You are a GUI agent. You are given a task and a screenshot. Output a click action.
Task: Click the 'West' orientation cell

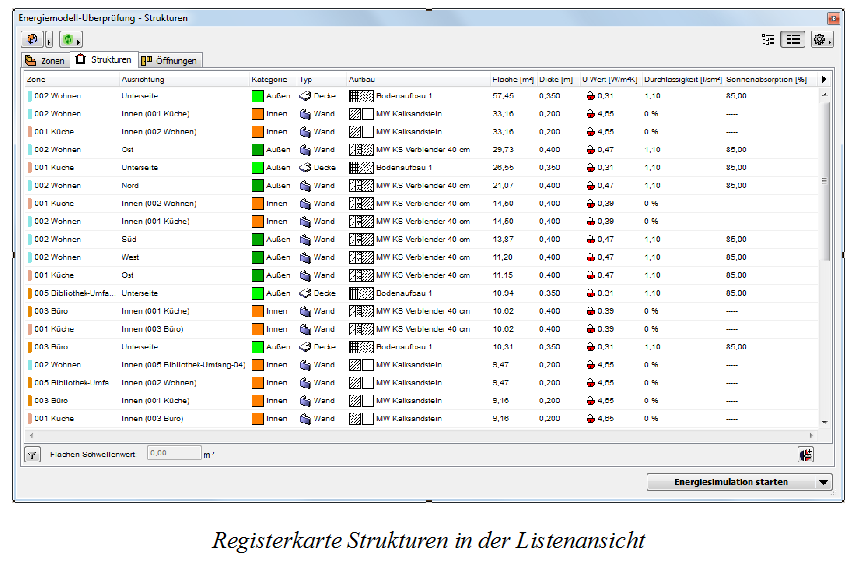pyautogui.click(x=130, y=258)
